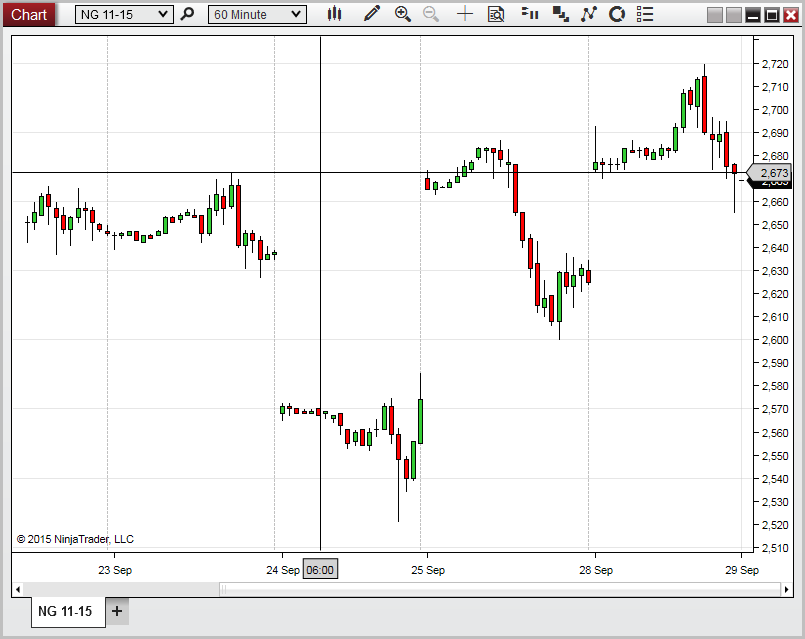Click the 2,650 price label
Viewport: 805px width, 639px height.
click(x=775, y=225)
